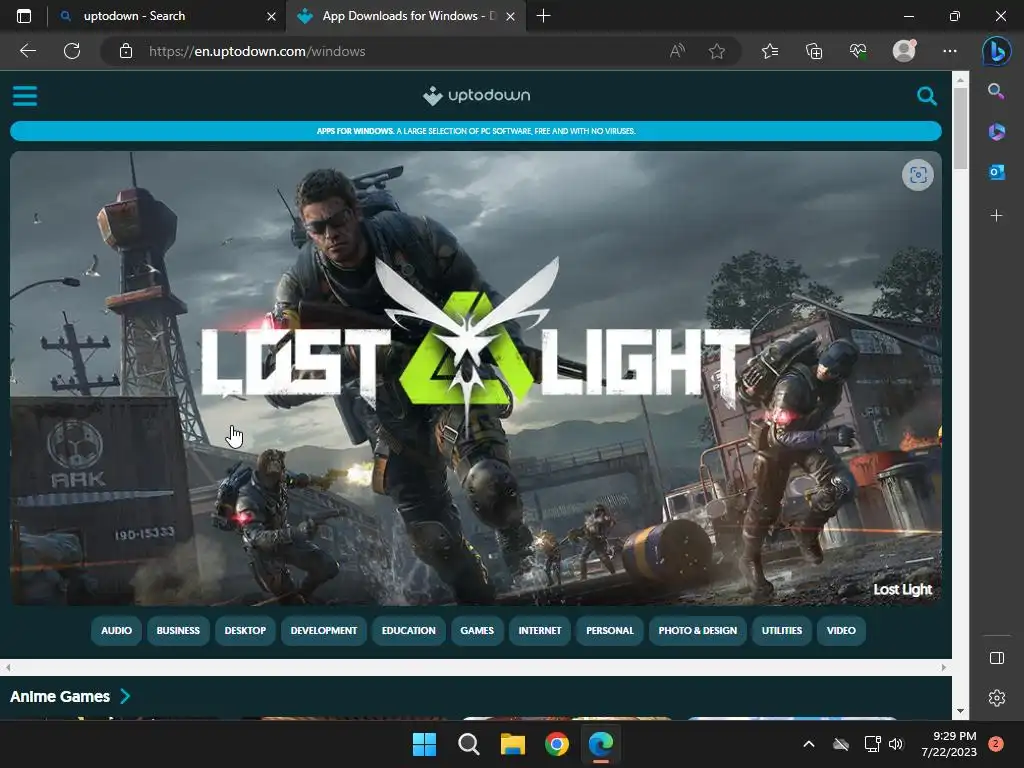Open Browser essentials heart icon
Image resolution: width=1024 pixels, height=768 pixels.
pos(858,51)
